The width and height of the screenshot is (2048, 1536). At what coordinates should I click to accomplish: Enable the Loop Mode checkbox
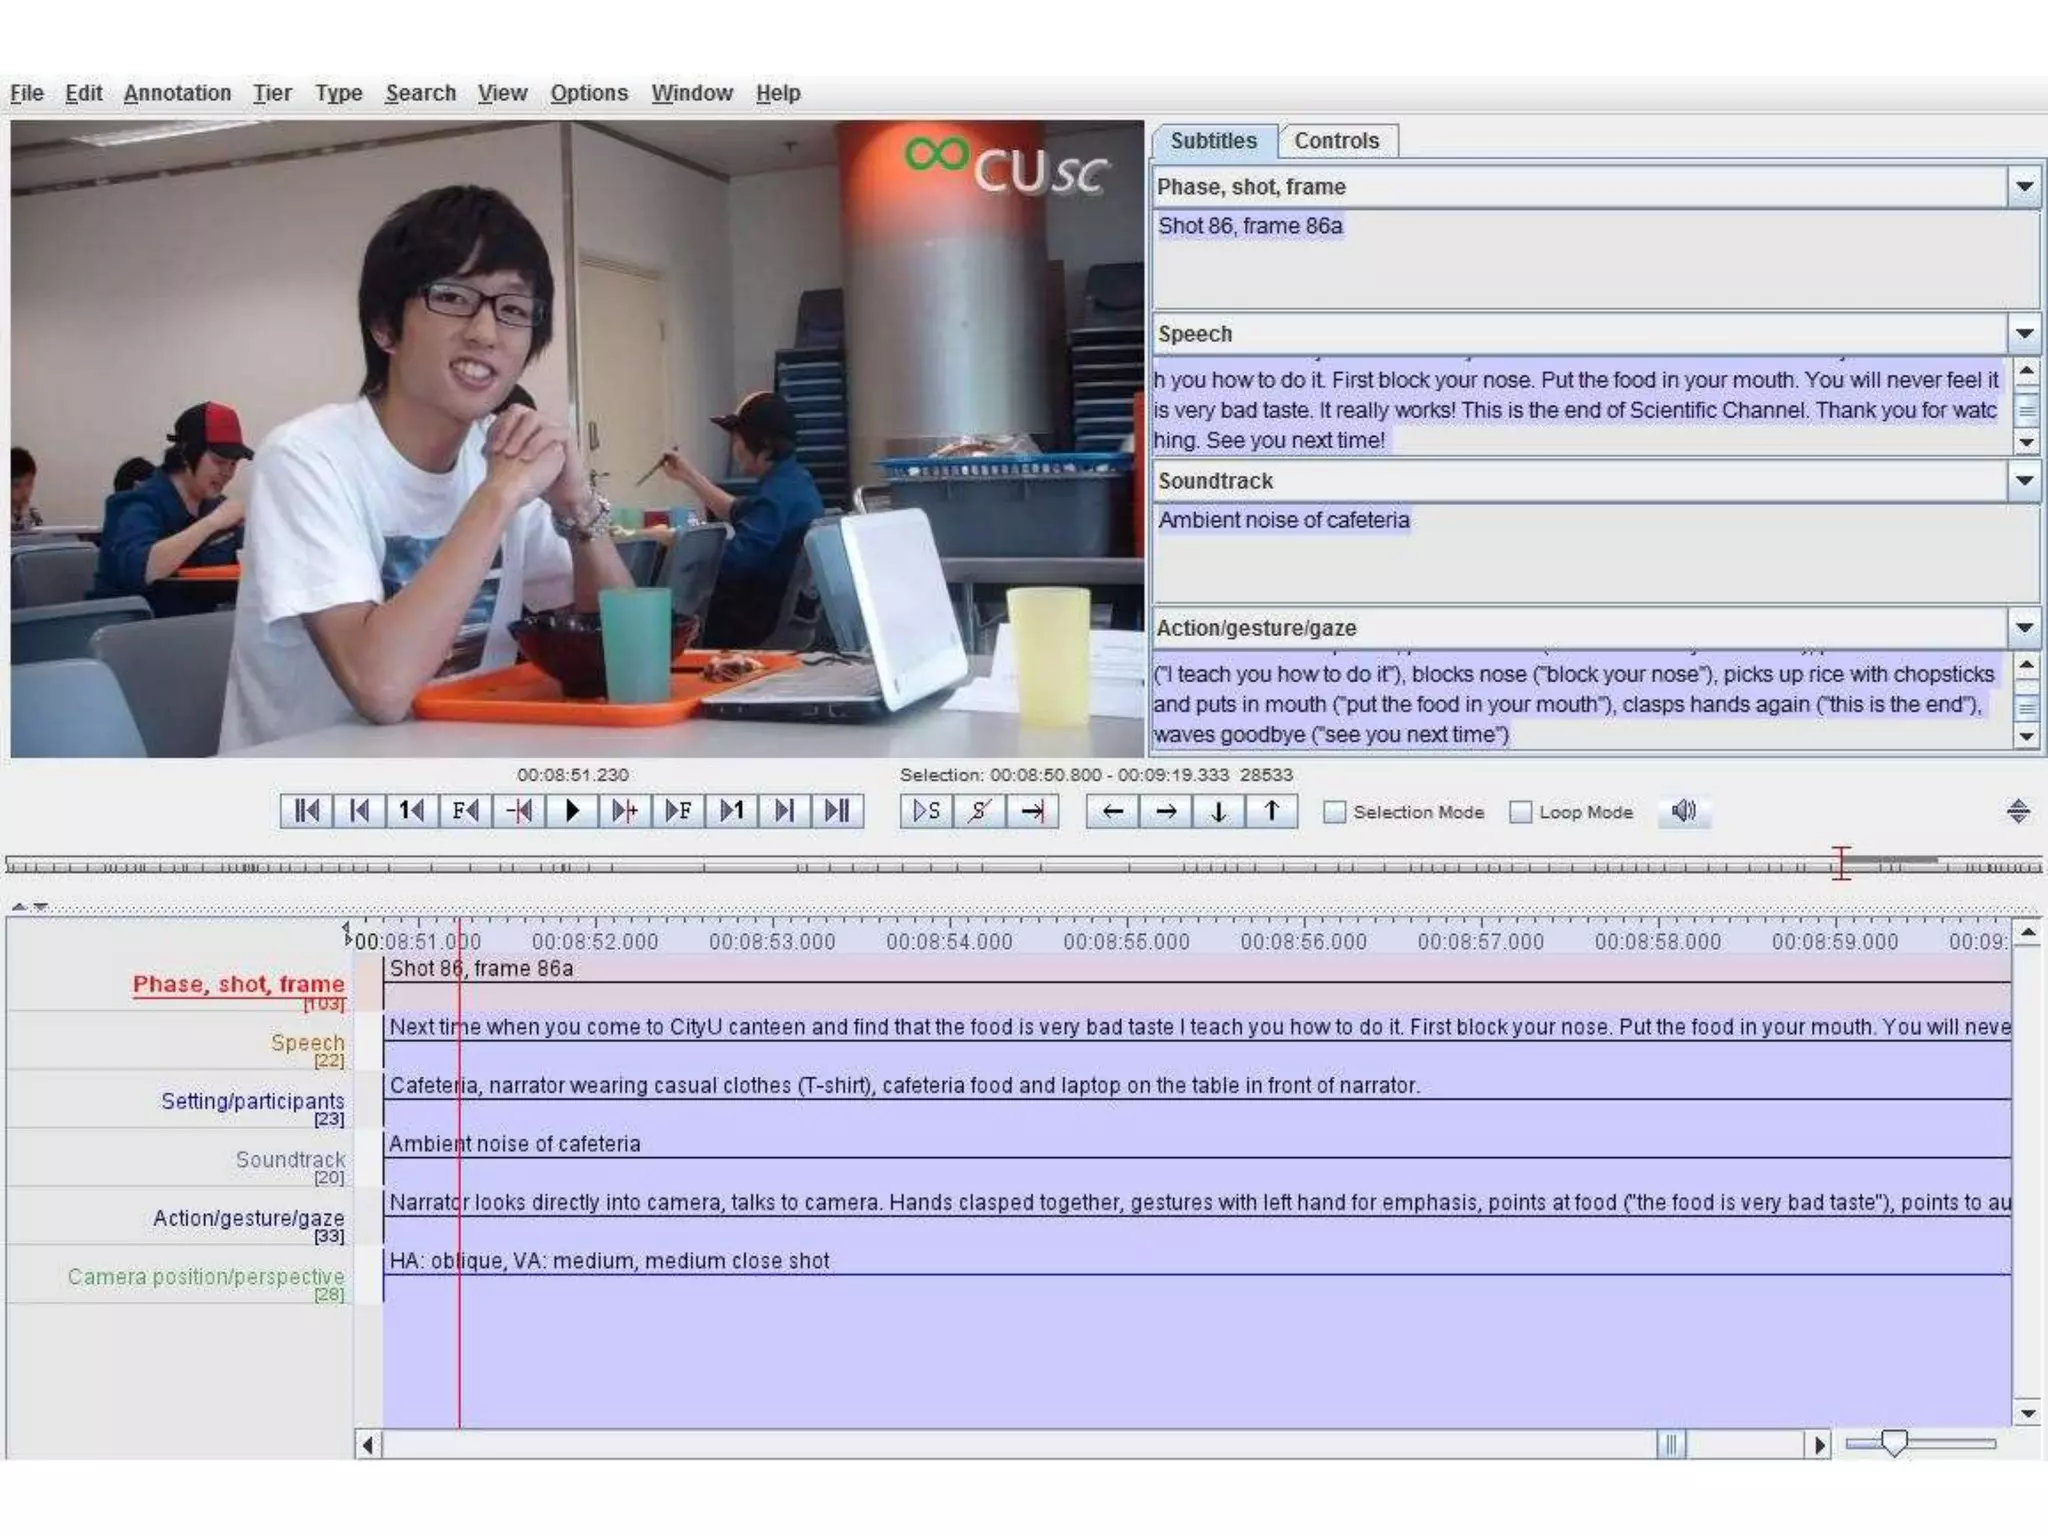tap(1521, 812)
